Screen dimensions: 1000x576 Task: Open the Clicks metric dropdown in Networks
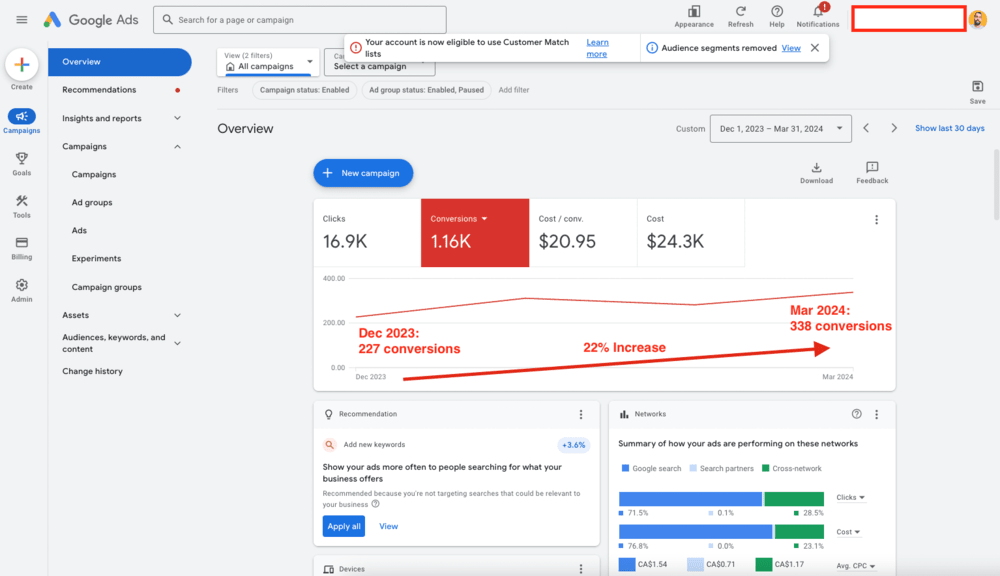pyautogui.click(x=851, y=497)
